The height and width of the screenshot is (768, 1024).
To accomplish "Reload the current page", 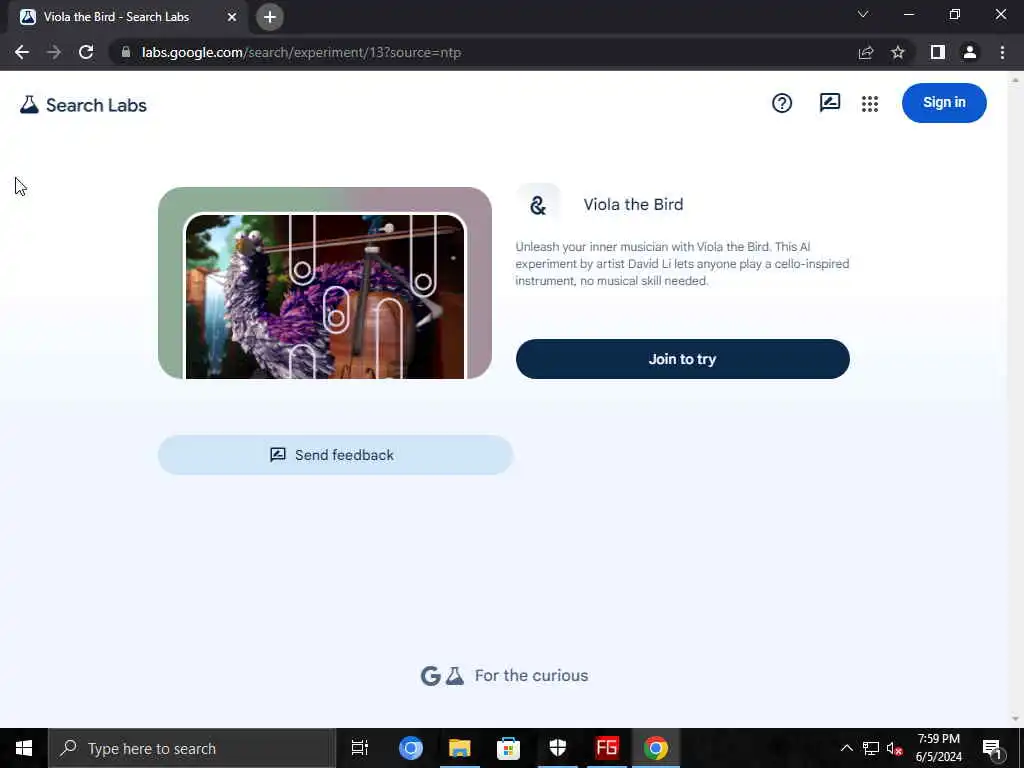I will coord(86,52).
